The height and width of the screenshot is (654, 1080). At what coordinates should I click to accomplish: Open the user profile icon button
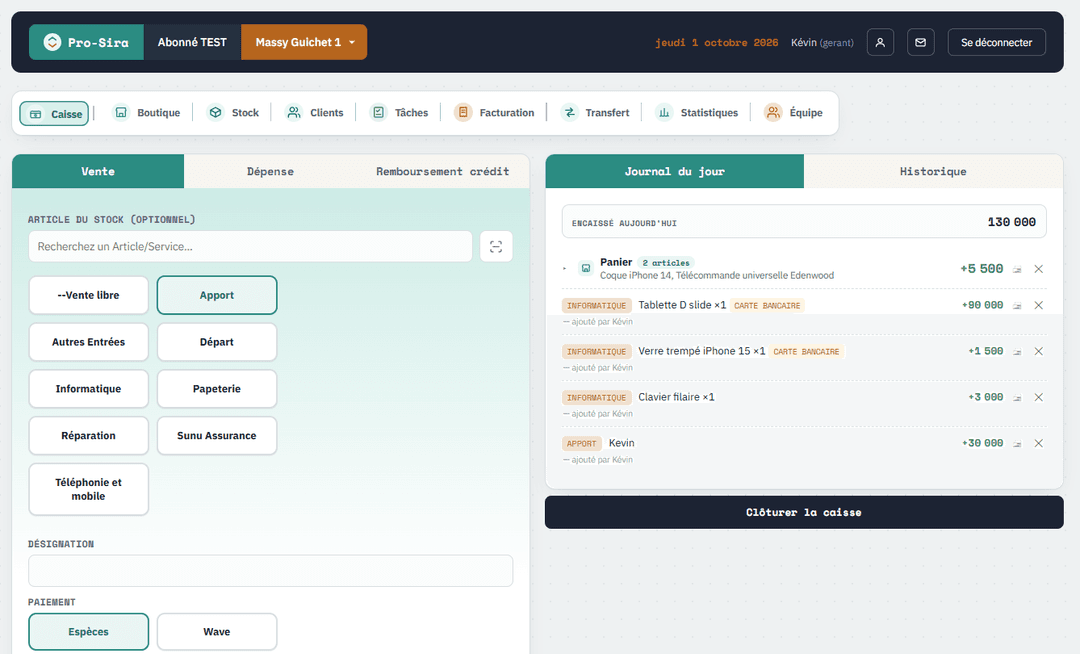pyautogui.click(x=880, y=42)
